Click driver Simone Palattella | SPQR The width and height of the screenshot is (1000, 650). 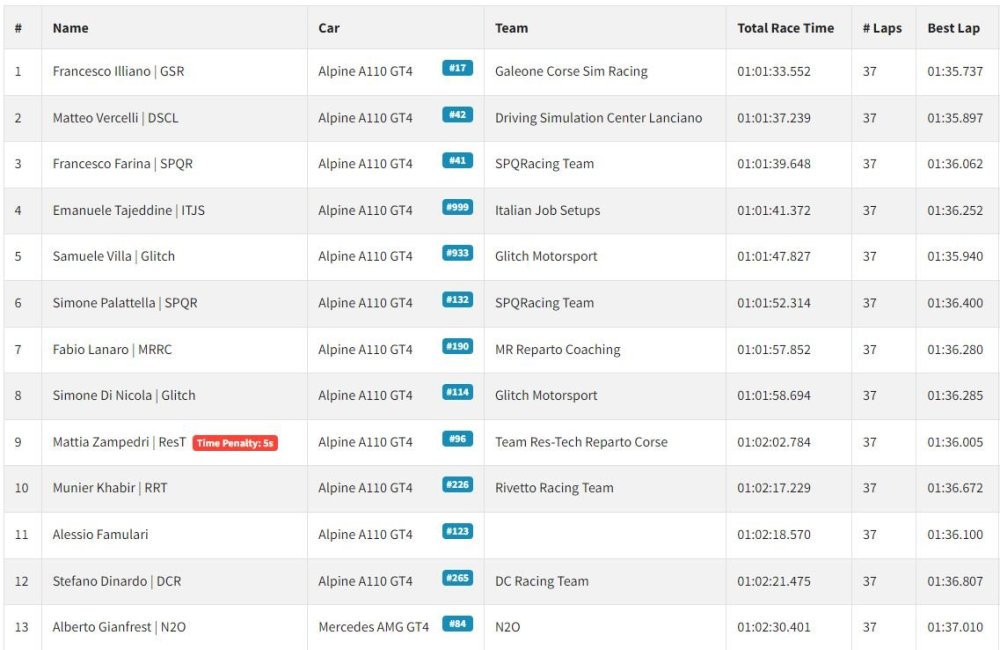125,303
